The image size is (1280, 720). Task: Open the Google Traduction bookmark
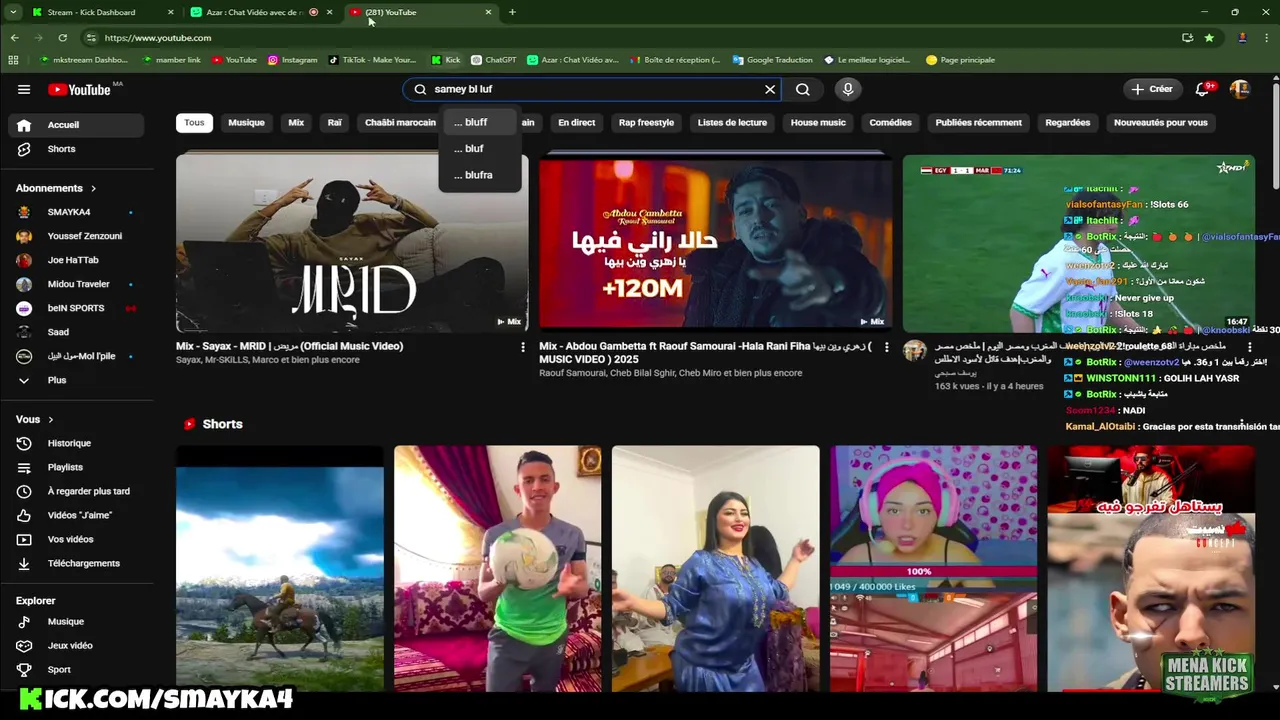coord(773,60)
